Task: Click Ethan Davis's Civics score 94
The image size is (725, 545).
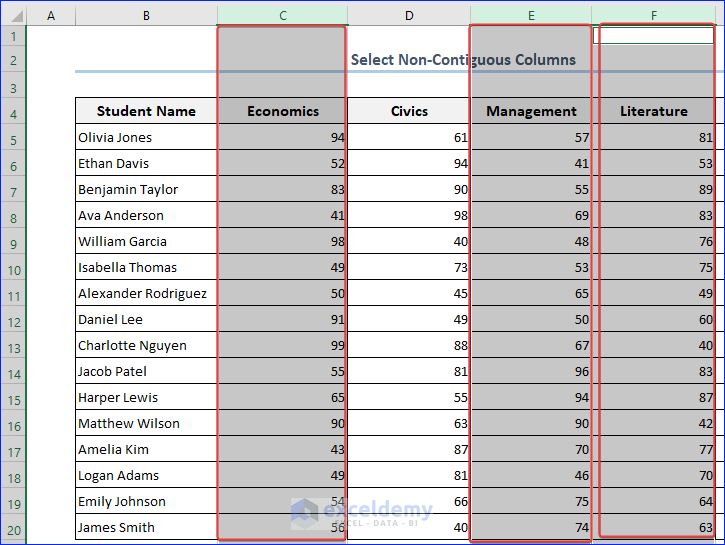Action: (x=409, y=163)
